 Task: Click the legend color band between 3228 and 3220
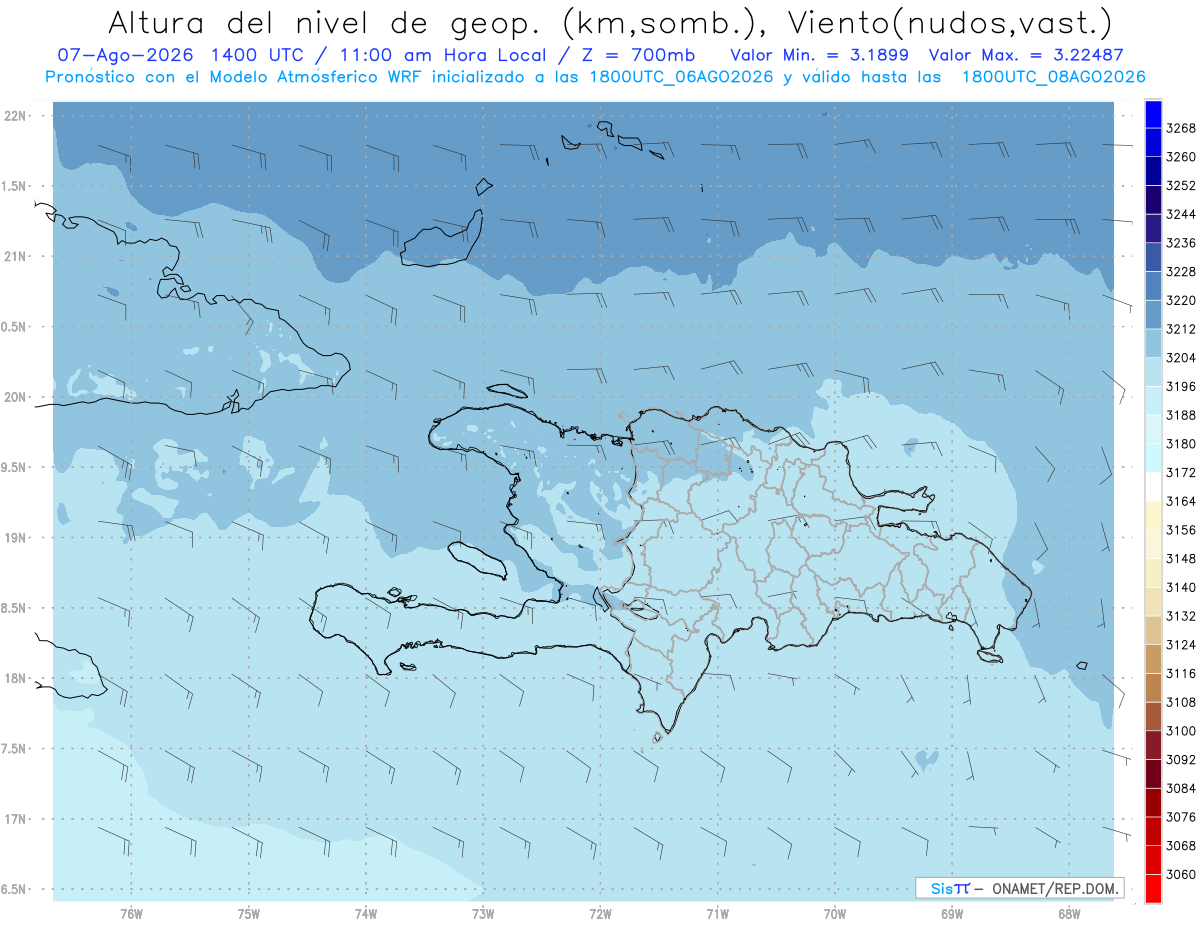click(1153, 286)
